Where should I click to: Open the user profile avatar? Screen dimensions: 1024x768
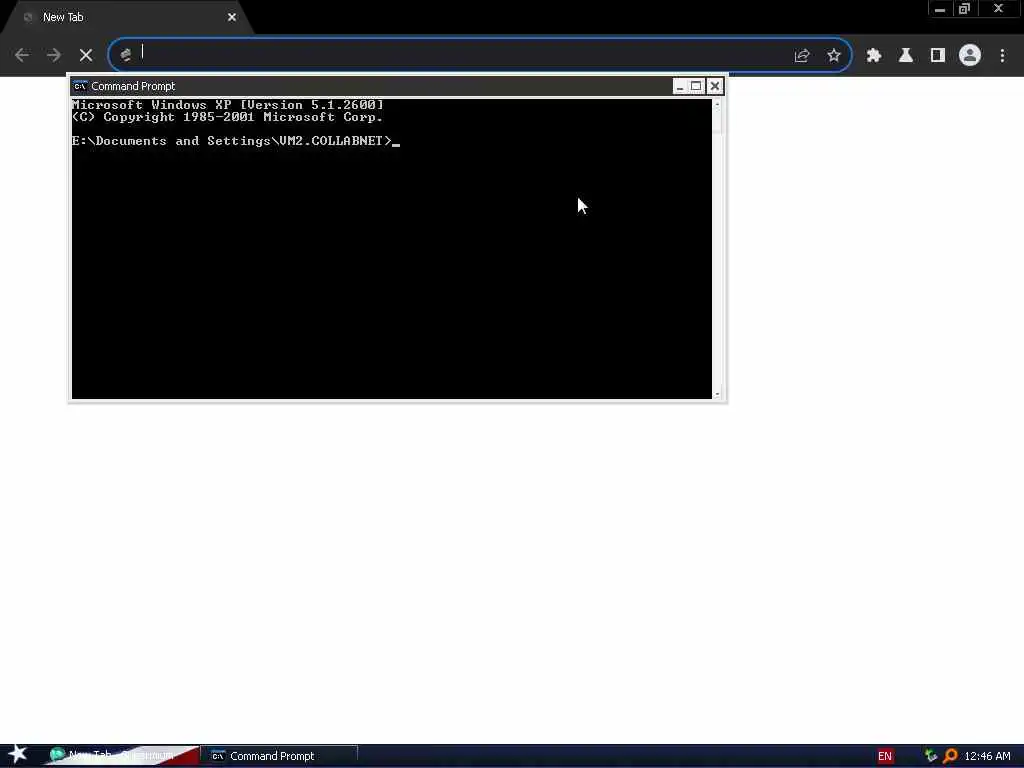[970, 56]
